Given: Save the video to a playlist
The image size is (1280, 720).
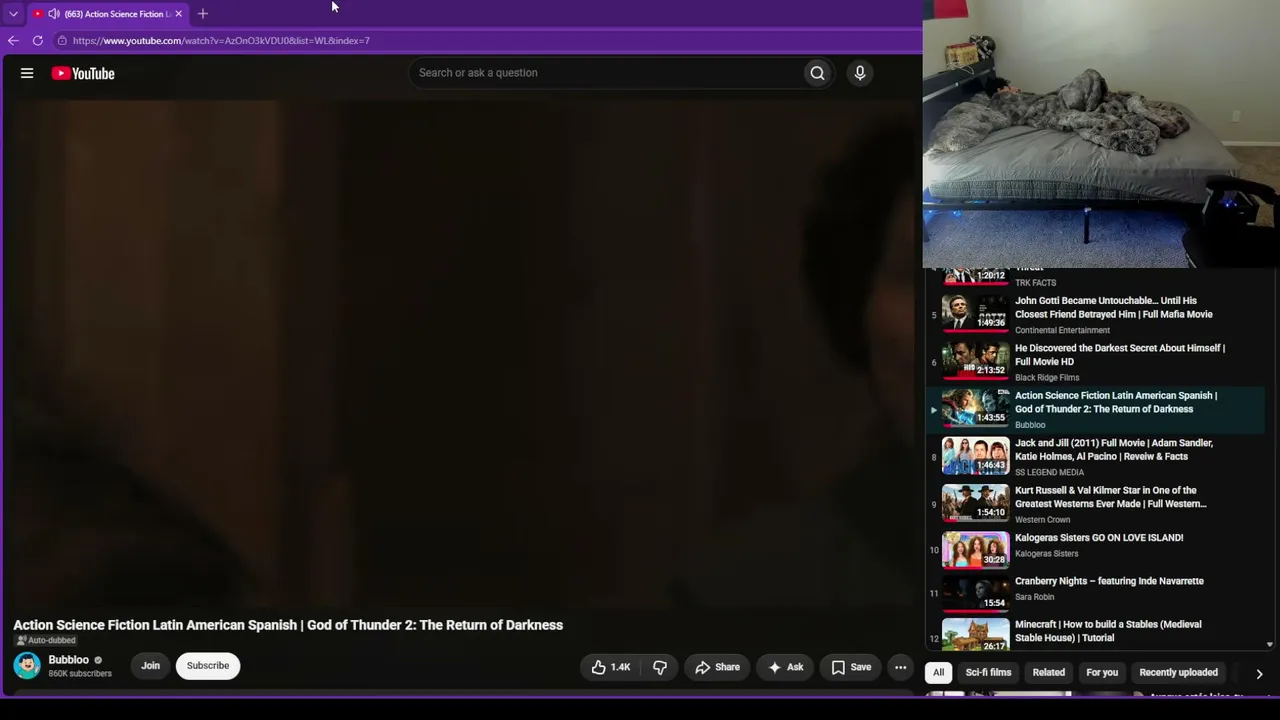Looking at the screenshot, I should click(851, 667).
